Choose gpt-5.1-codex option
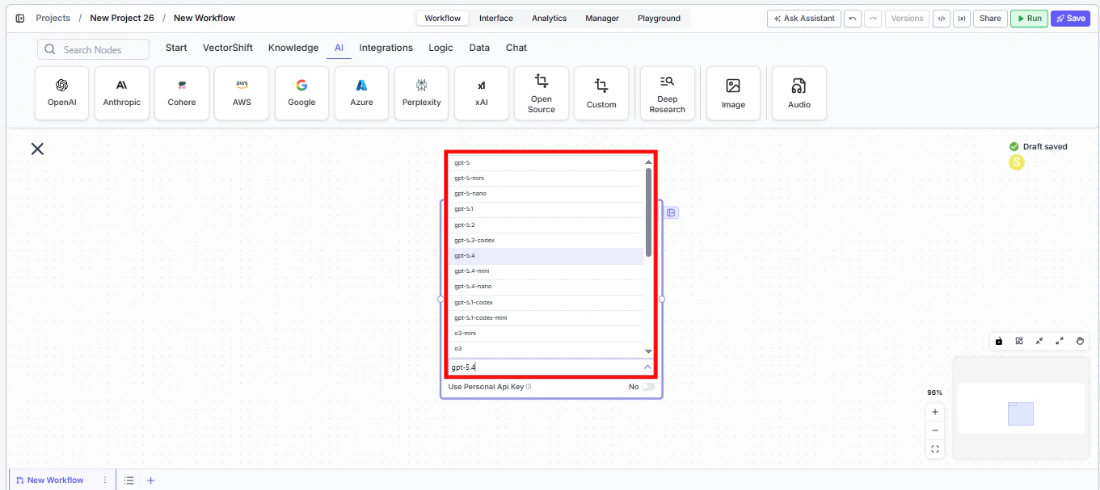This screenshot has height=490, width=1100. pyautogui.click(x=546, y=303)
